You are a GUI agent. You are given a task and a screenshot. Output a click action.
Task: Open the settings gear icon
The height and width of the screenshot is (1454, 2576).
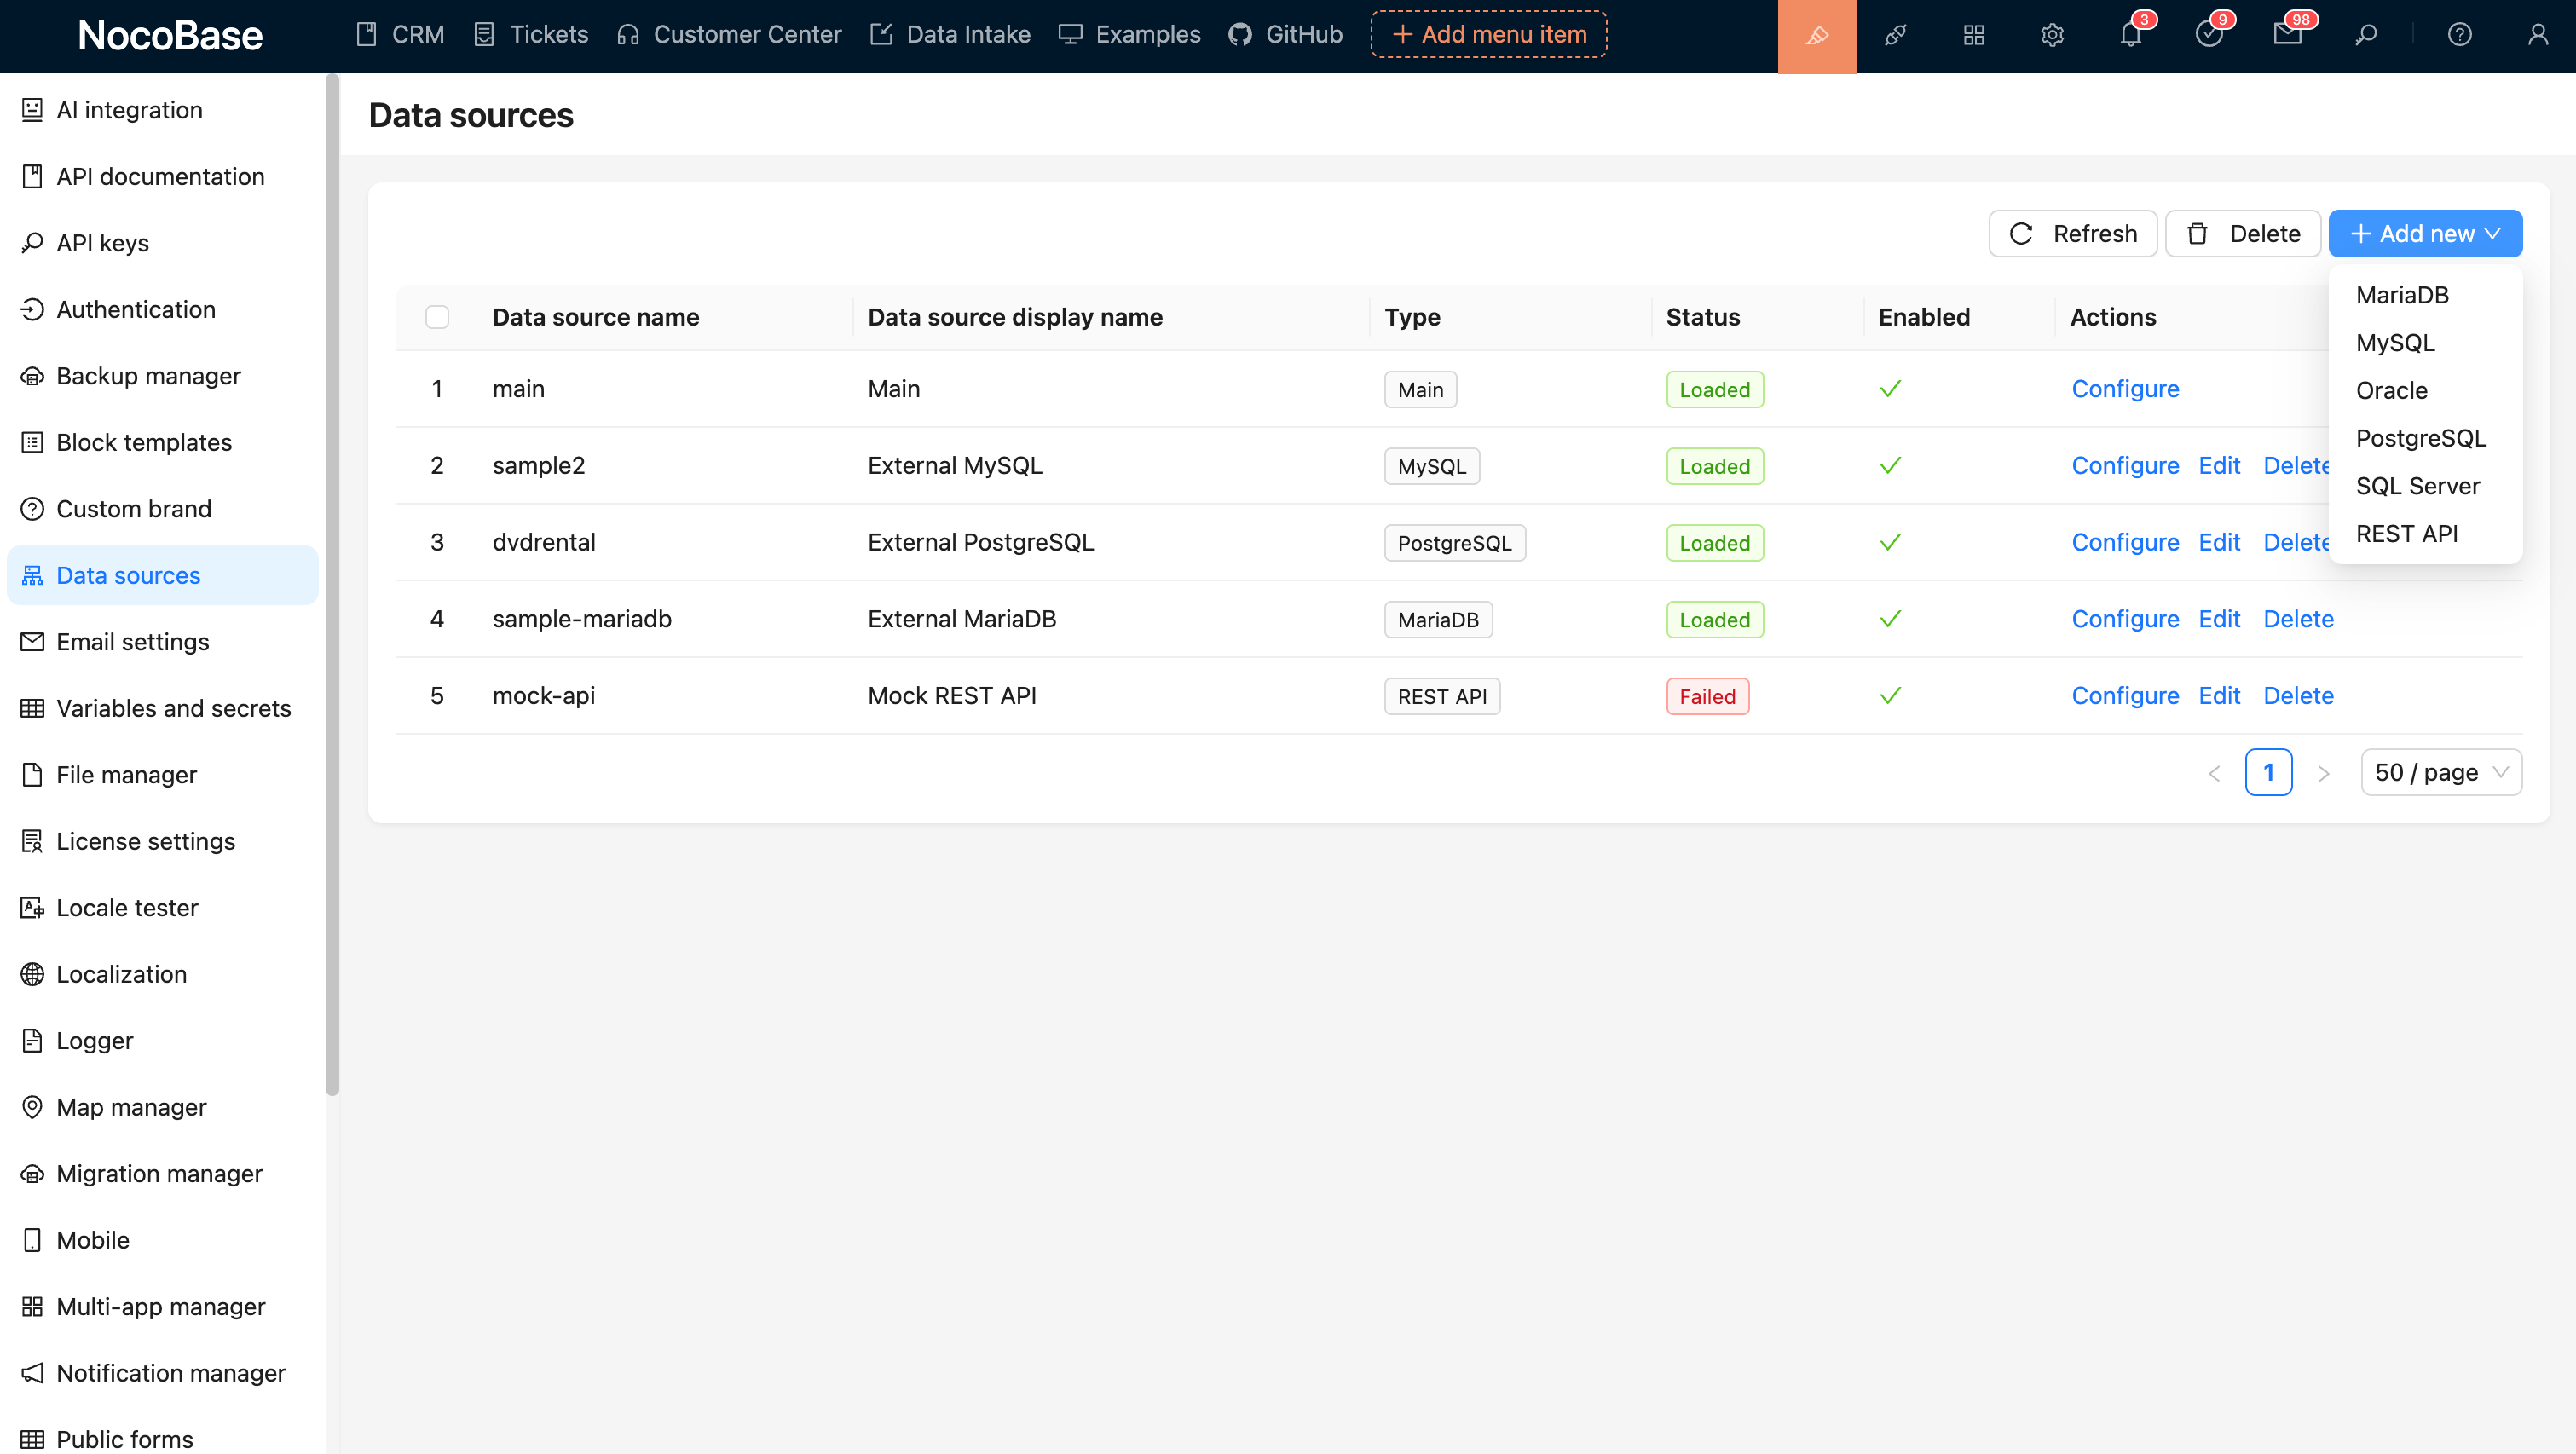tap(2052, 36)
